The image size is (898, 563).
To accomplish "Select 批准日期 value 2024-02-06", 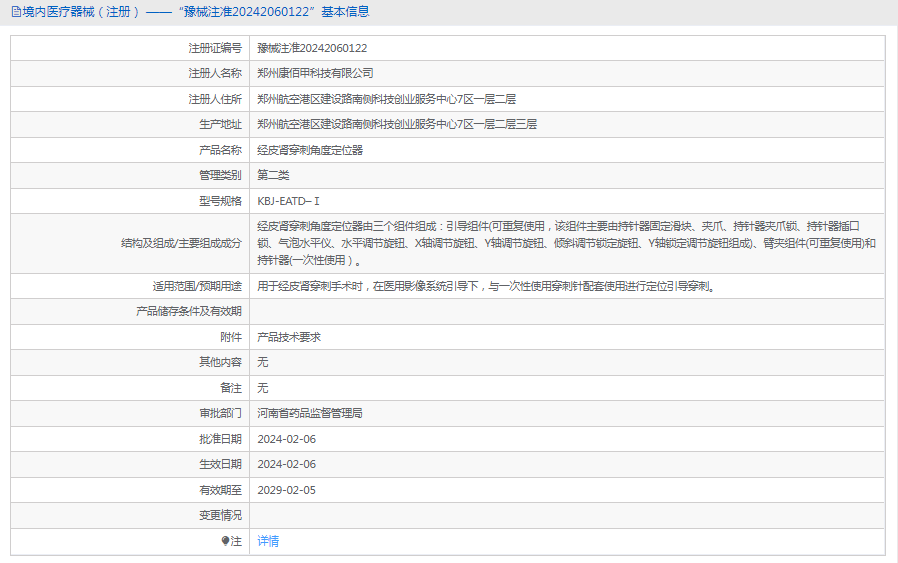I will 286,439.
